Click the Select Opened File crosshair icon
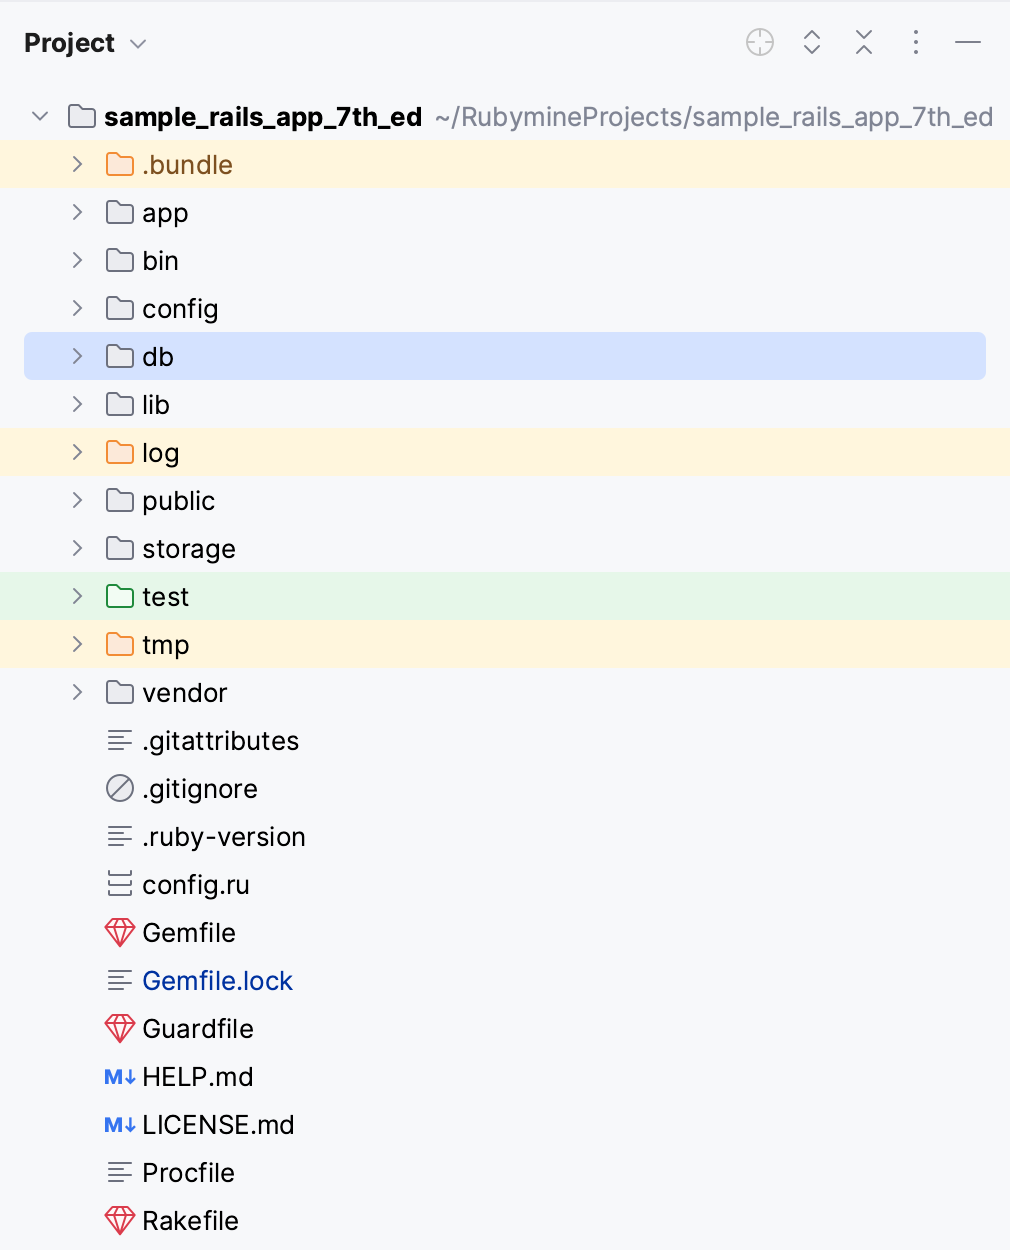Viewport: 1010px width, 1250px height. [x=759, y=43]
